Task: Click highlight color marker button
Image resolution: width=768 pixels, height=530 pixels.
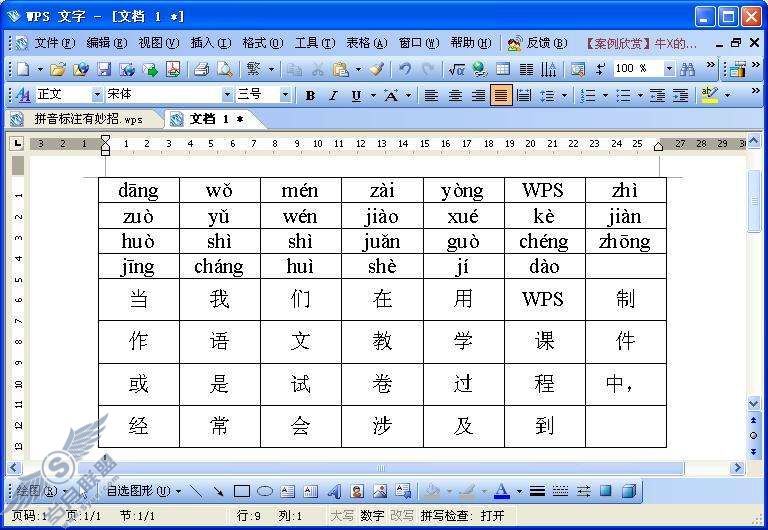Action: pyautogui.click(x=710, y=95)
